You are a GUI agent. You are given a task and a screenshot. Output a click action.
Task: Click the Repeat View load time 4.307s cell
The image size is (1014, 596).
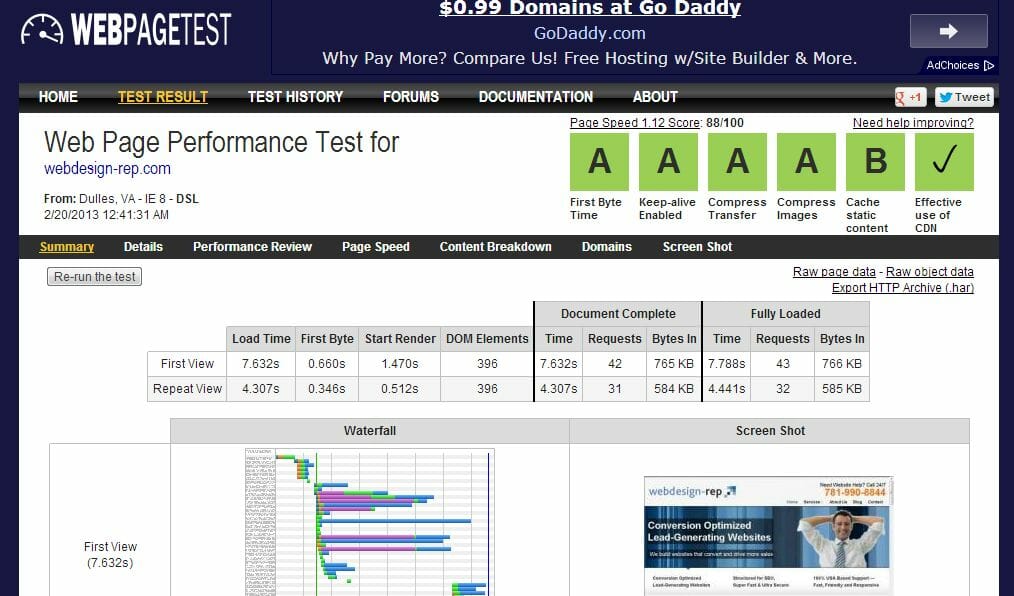tap(261, 389)
